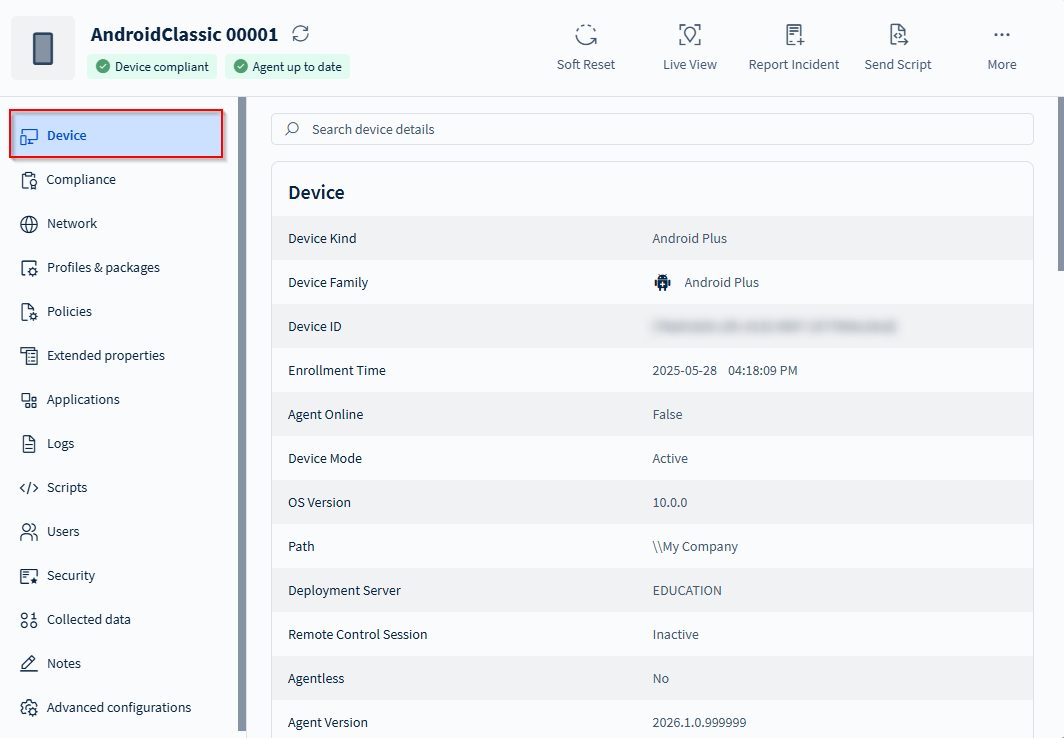Click refresh icon next to device name

301,34
